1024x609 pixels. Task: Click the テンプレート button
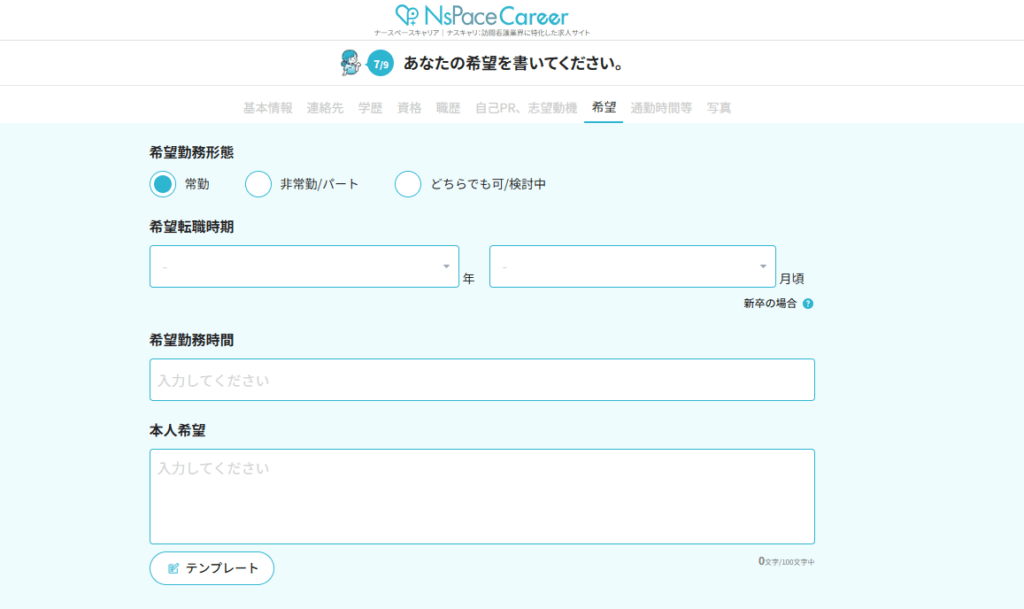212,568
